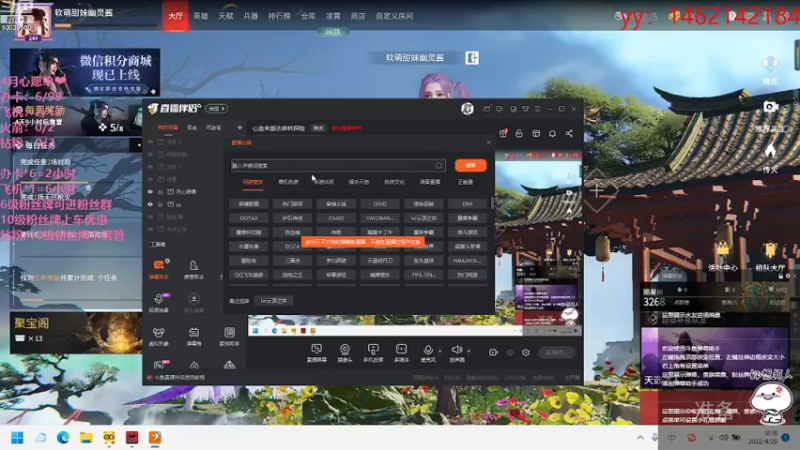
Task: Toggle the eye of the second source row
Action: click(150, 154)
